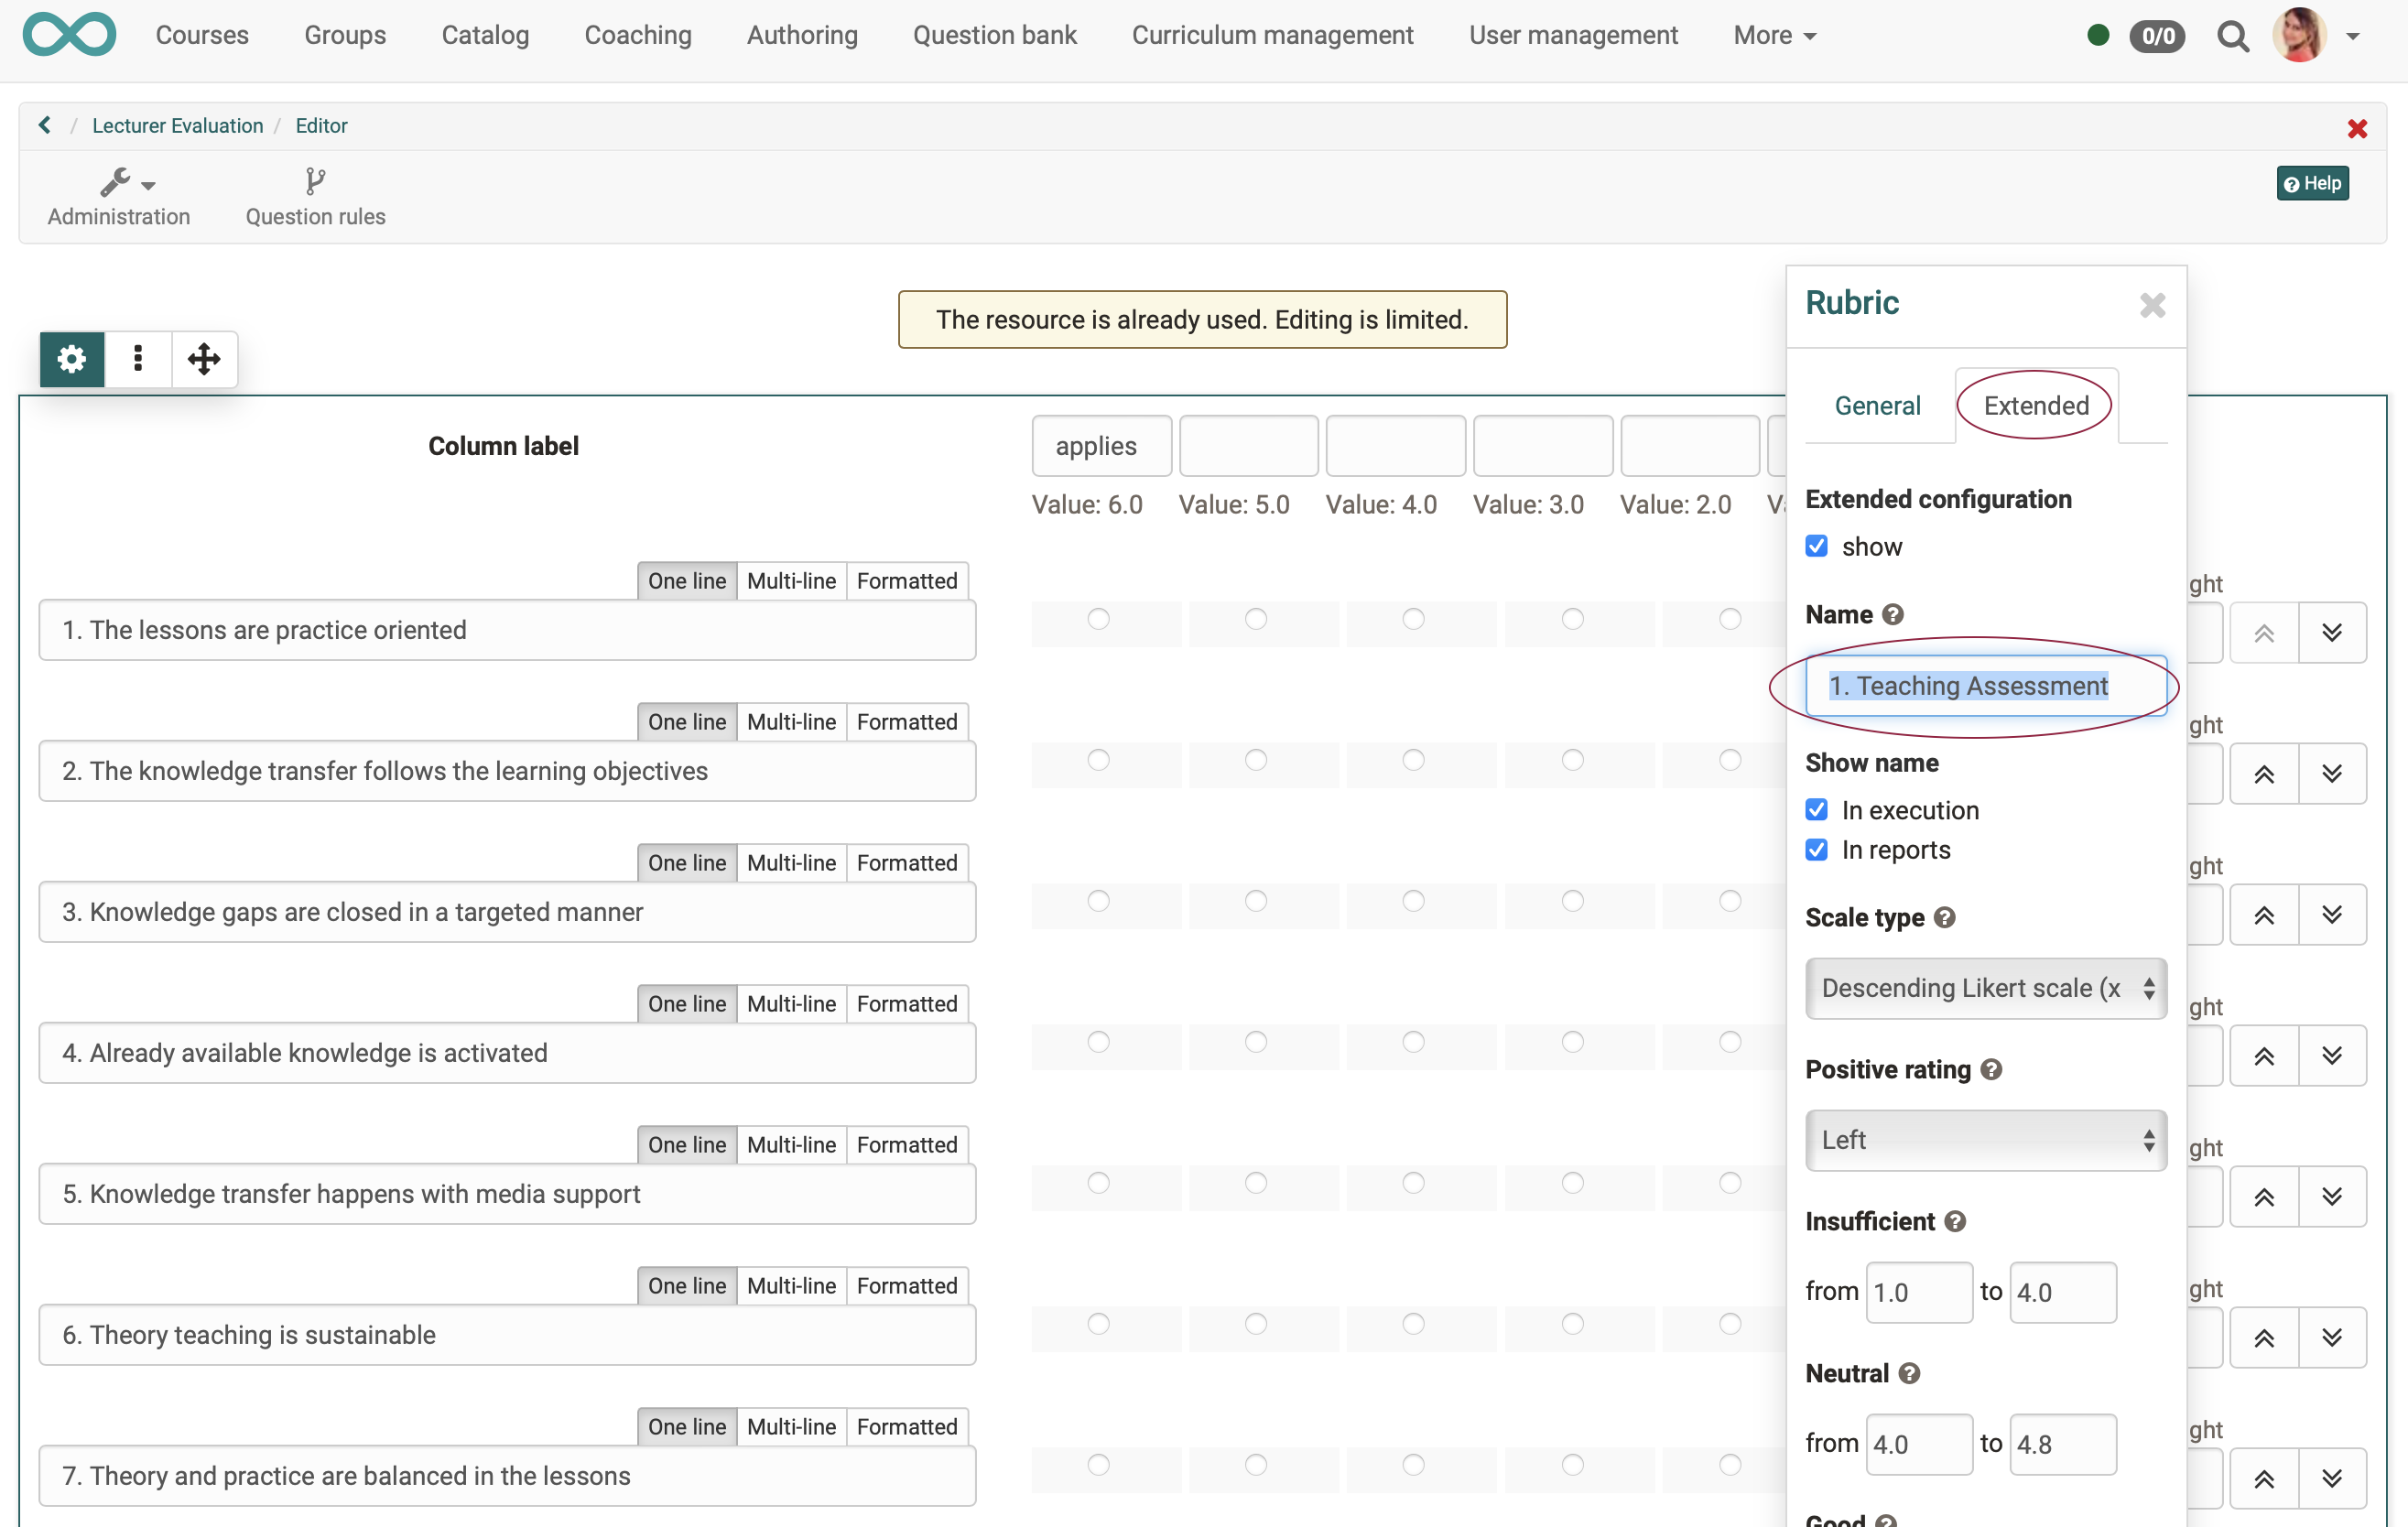Open the Scale type Likert dropdown

[1985, 988]
